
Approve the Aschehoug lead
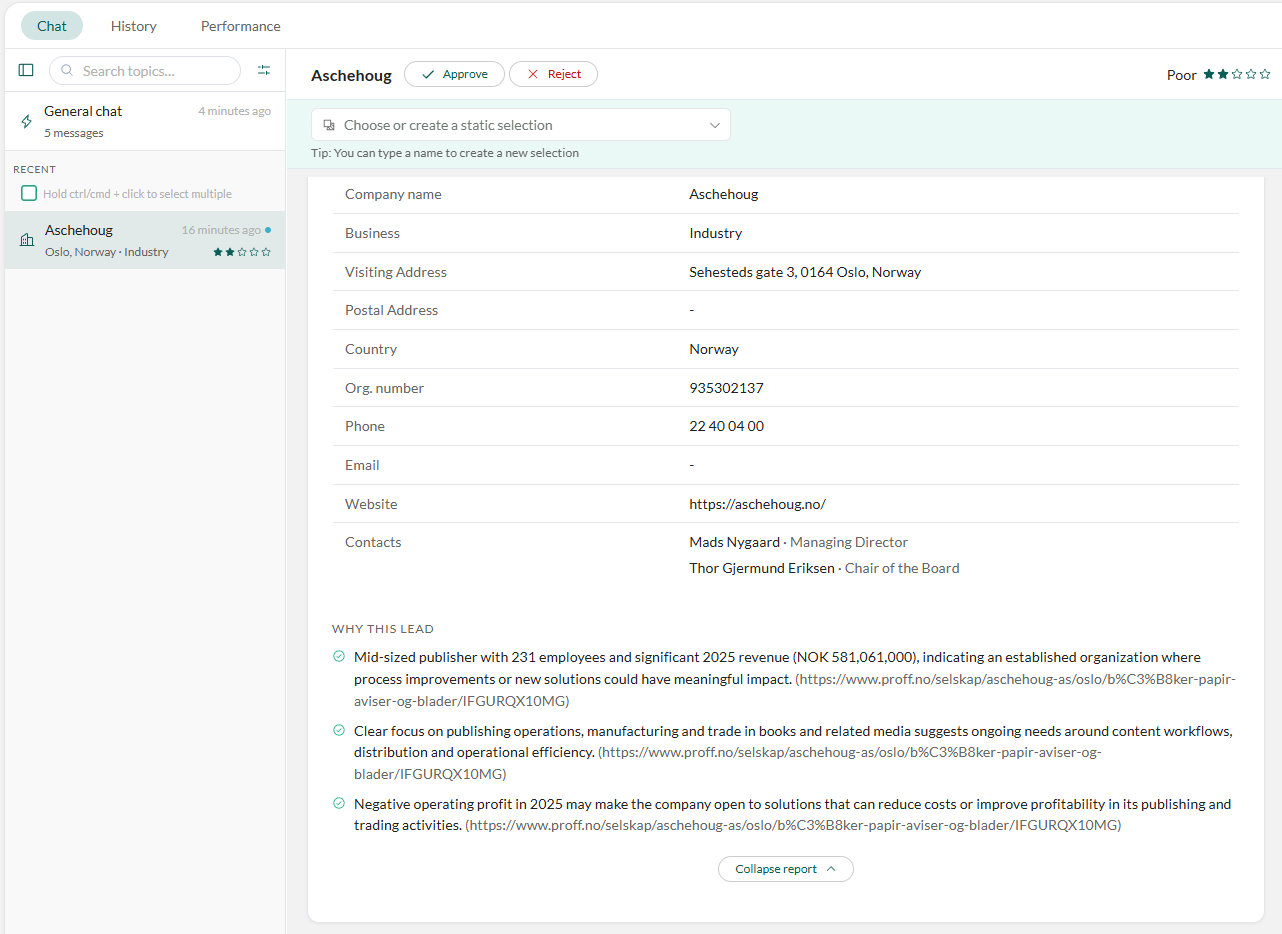(454, 74)
